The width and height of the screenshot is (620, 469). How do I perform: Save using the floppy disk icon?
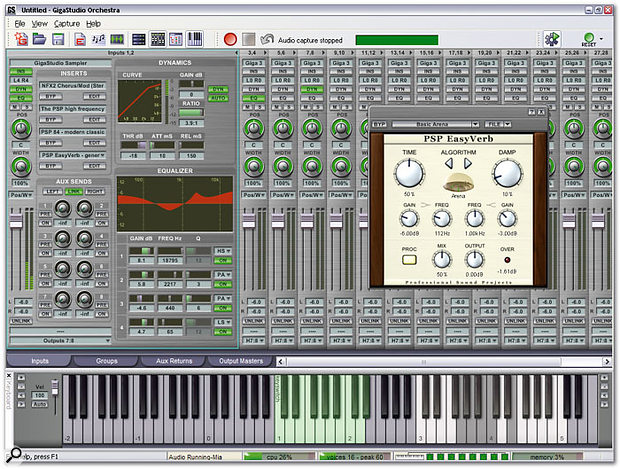point(58,39)
